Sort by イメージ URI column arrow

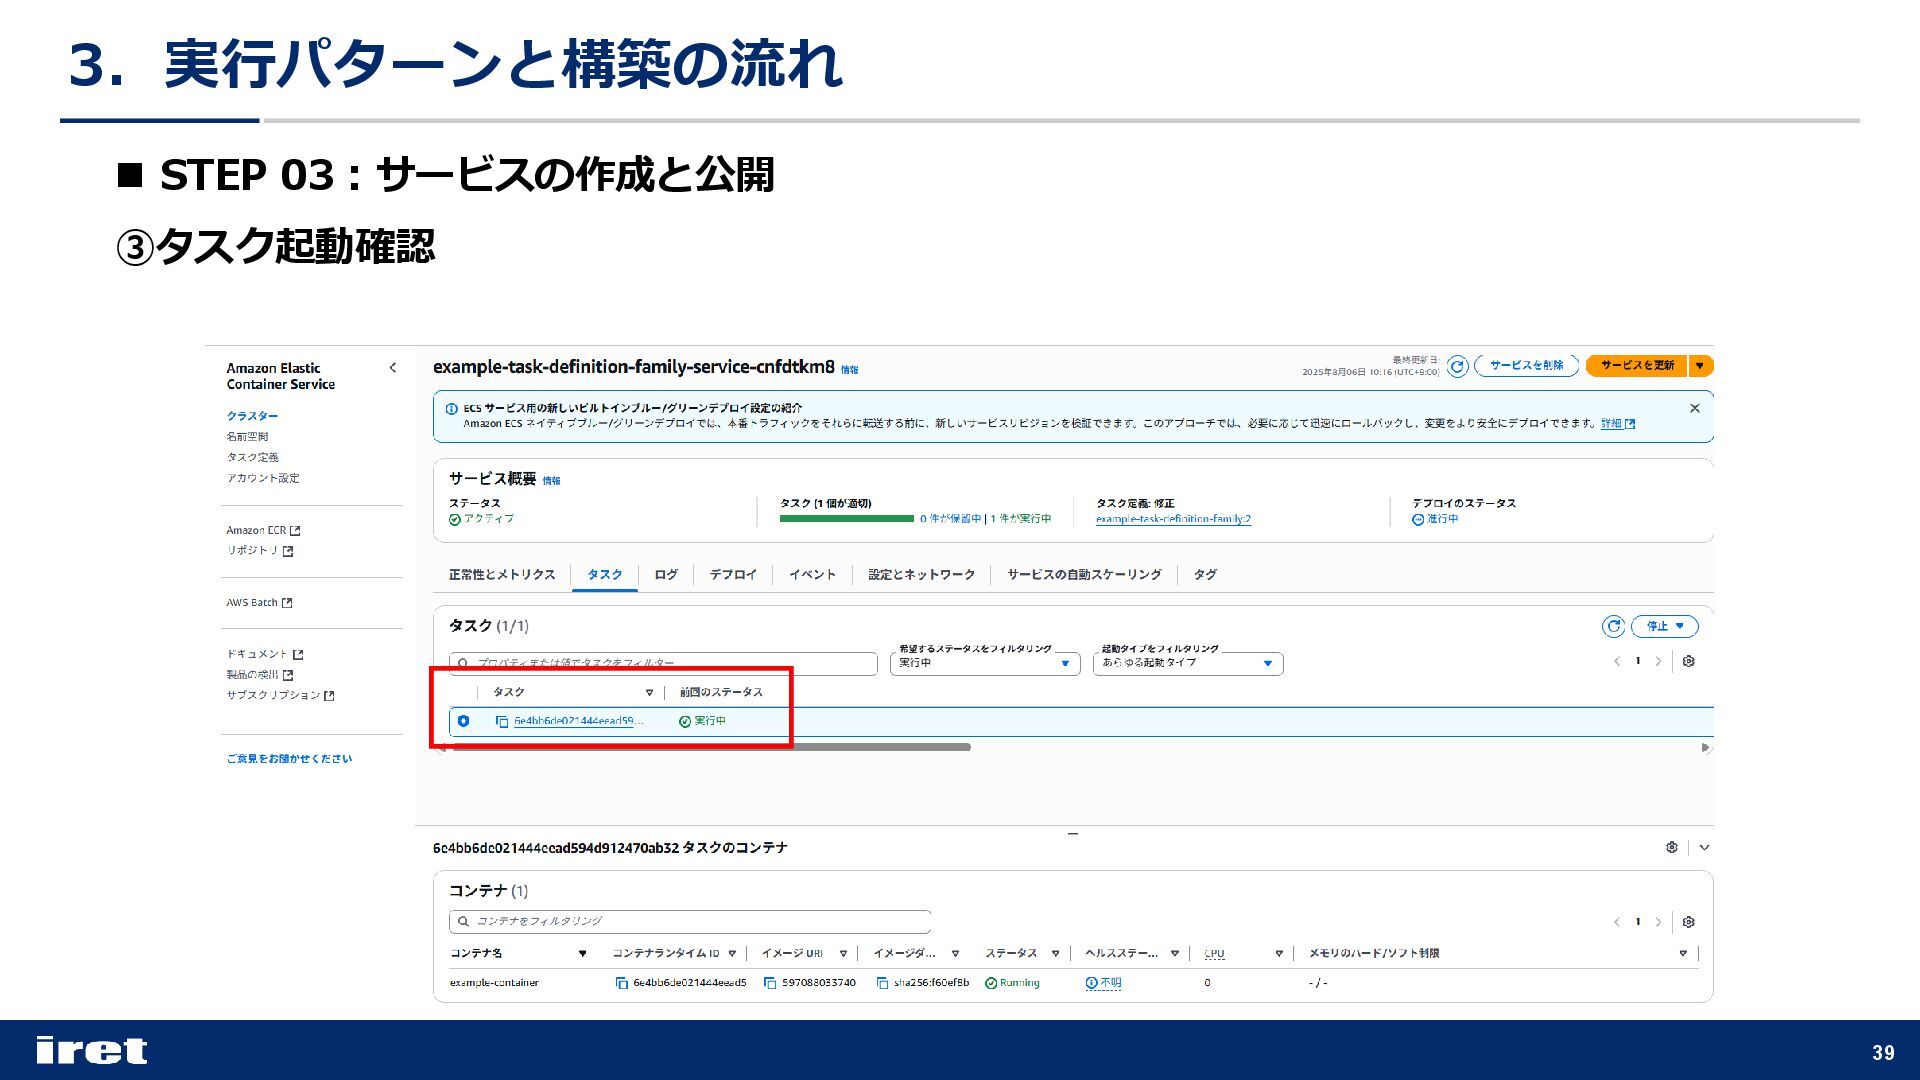click(x=843, y=954)
